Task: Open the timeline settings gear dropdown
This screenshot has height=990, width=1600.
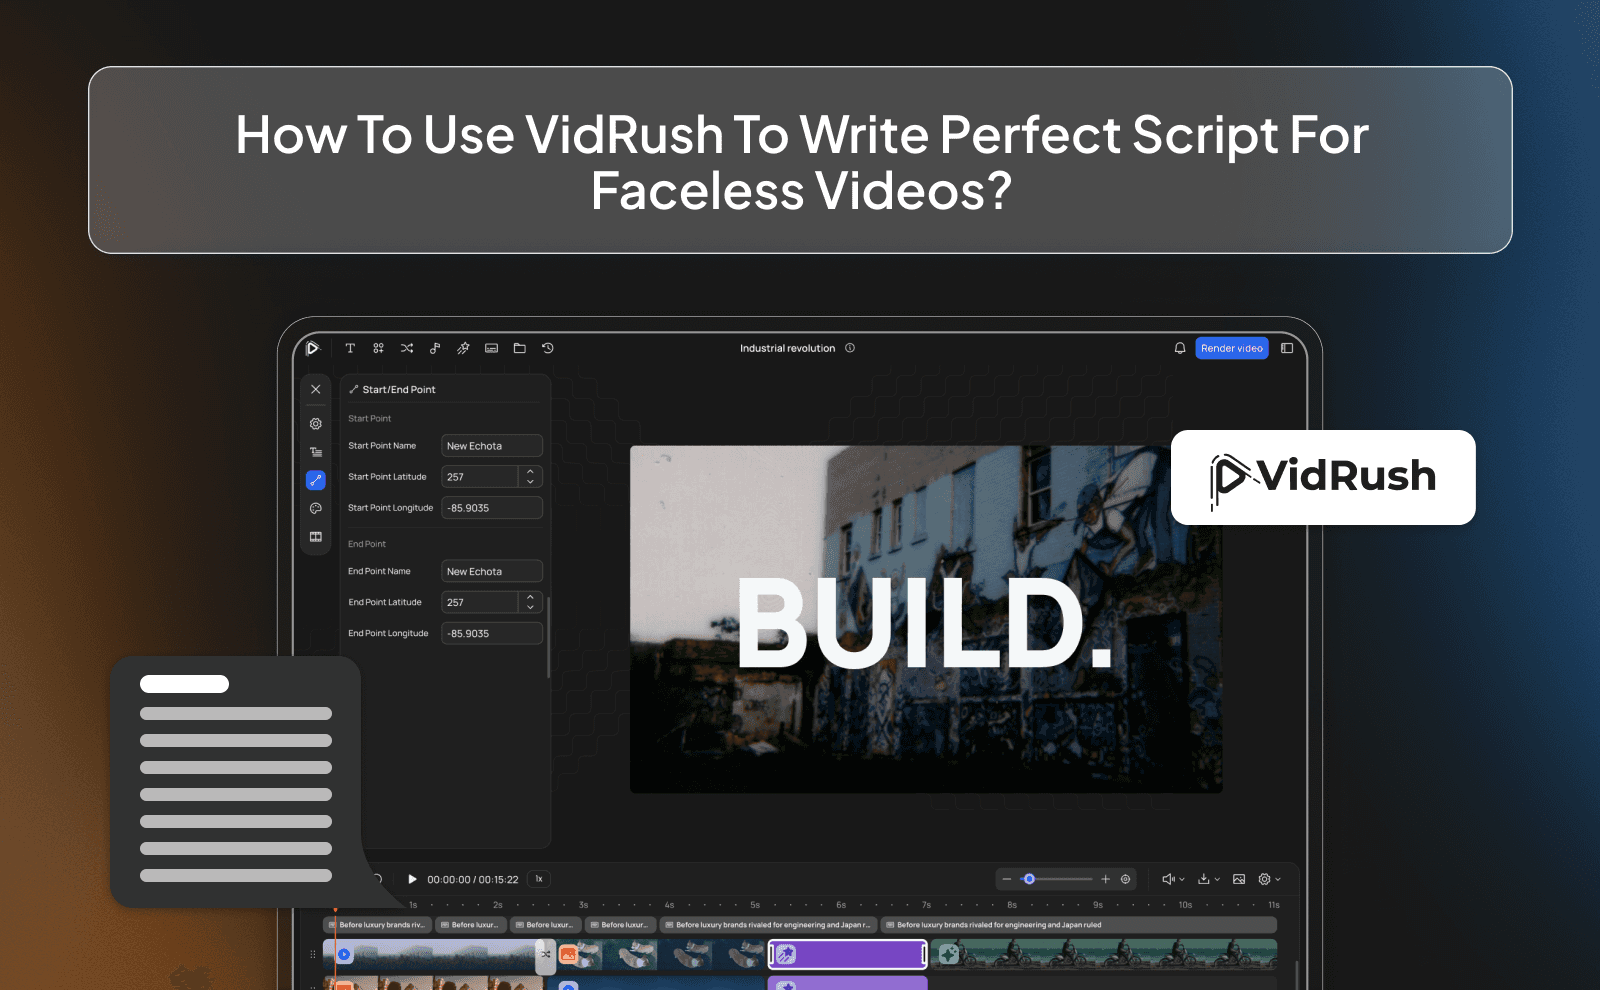Action: 1269,879
